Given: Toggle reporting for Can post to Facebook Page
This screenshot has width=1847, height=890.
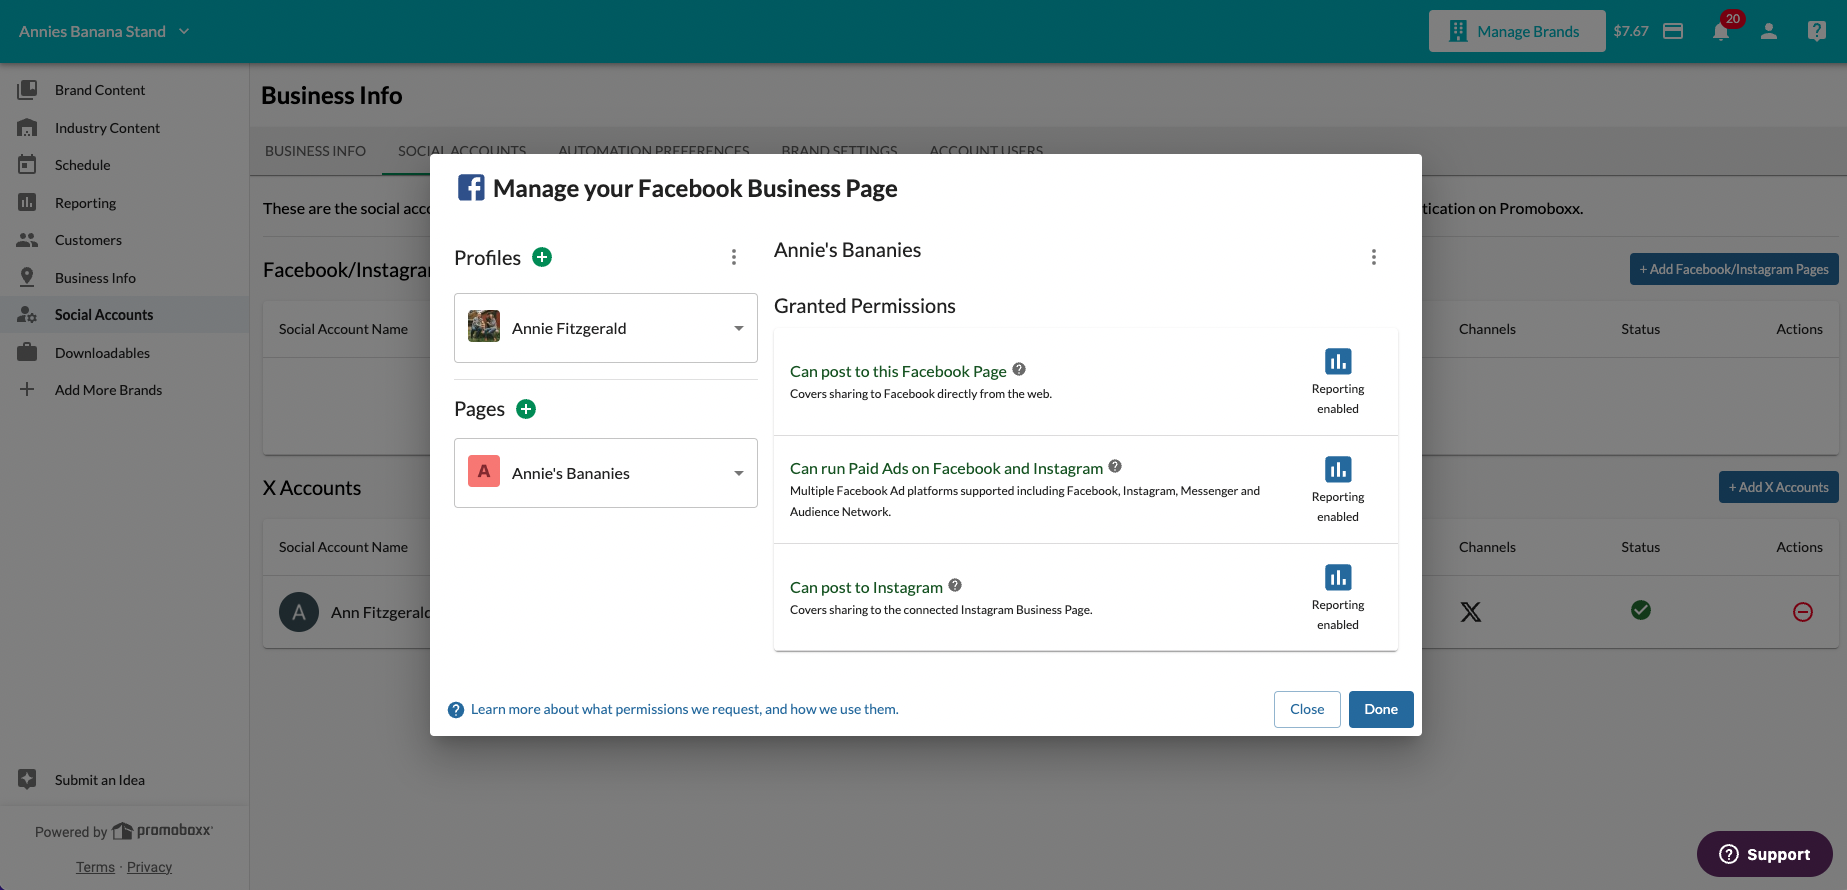Looking at the screenshot, I should (x=1338, y=361).
